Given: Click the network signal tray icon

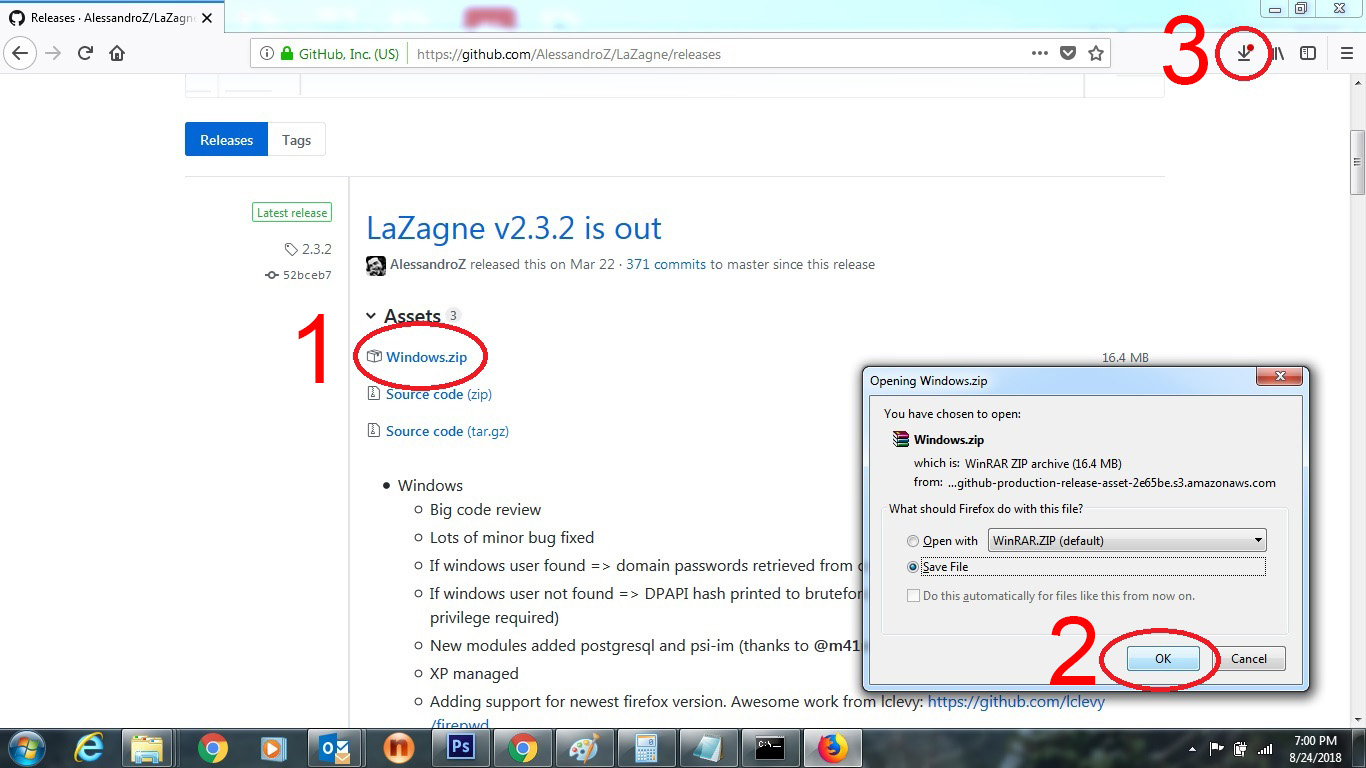Looking at the screenshot, I should (x=1265, y=748).
